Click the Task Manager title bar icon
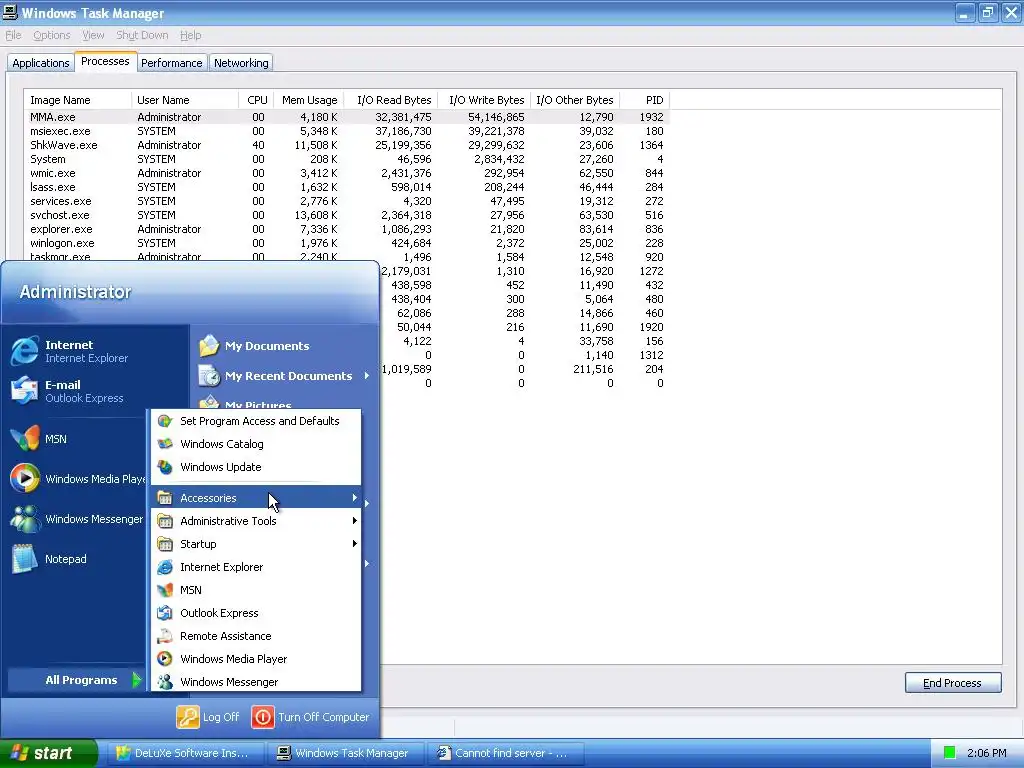The height and width of the screenshot is (768, 1024). click(x=10, y=12)
